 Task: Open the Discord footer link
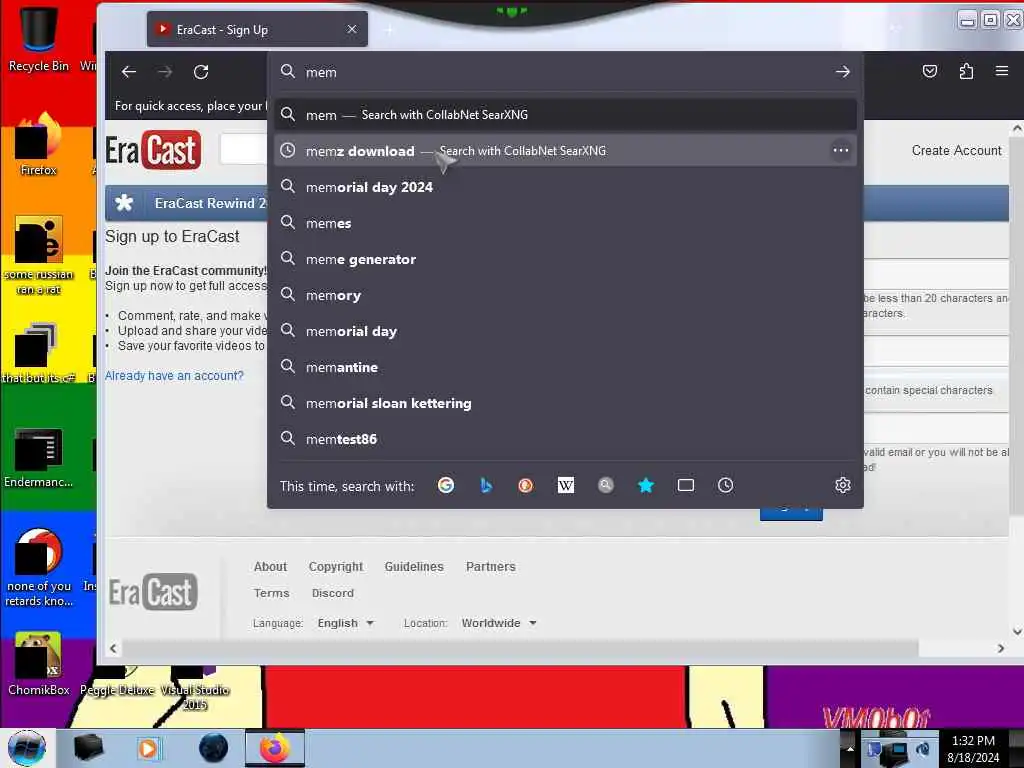pos(332,593)
